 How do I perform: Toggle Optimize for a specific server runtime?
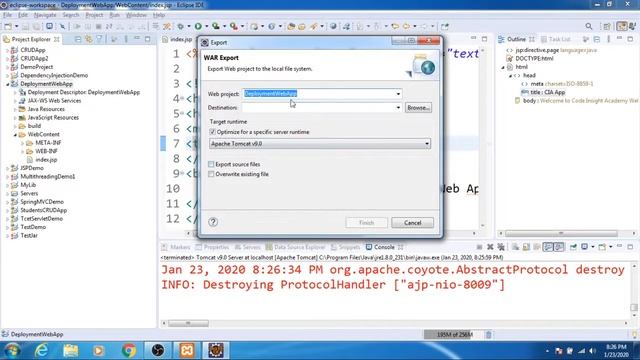point(212,132)
